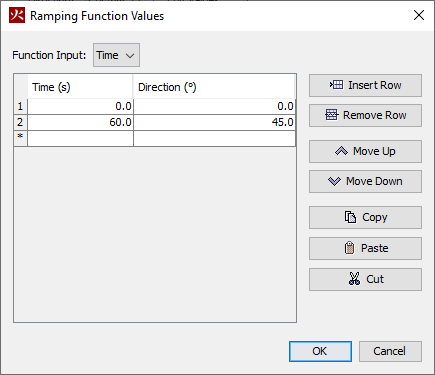Viewport: 435px width, 375px height.
Task: Close the Ramping Function Values window
Action: pyautogui.click(x=419, y=15)
